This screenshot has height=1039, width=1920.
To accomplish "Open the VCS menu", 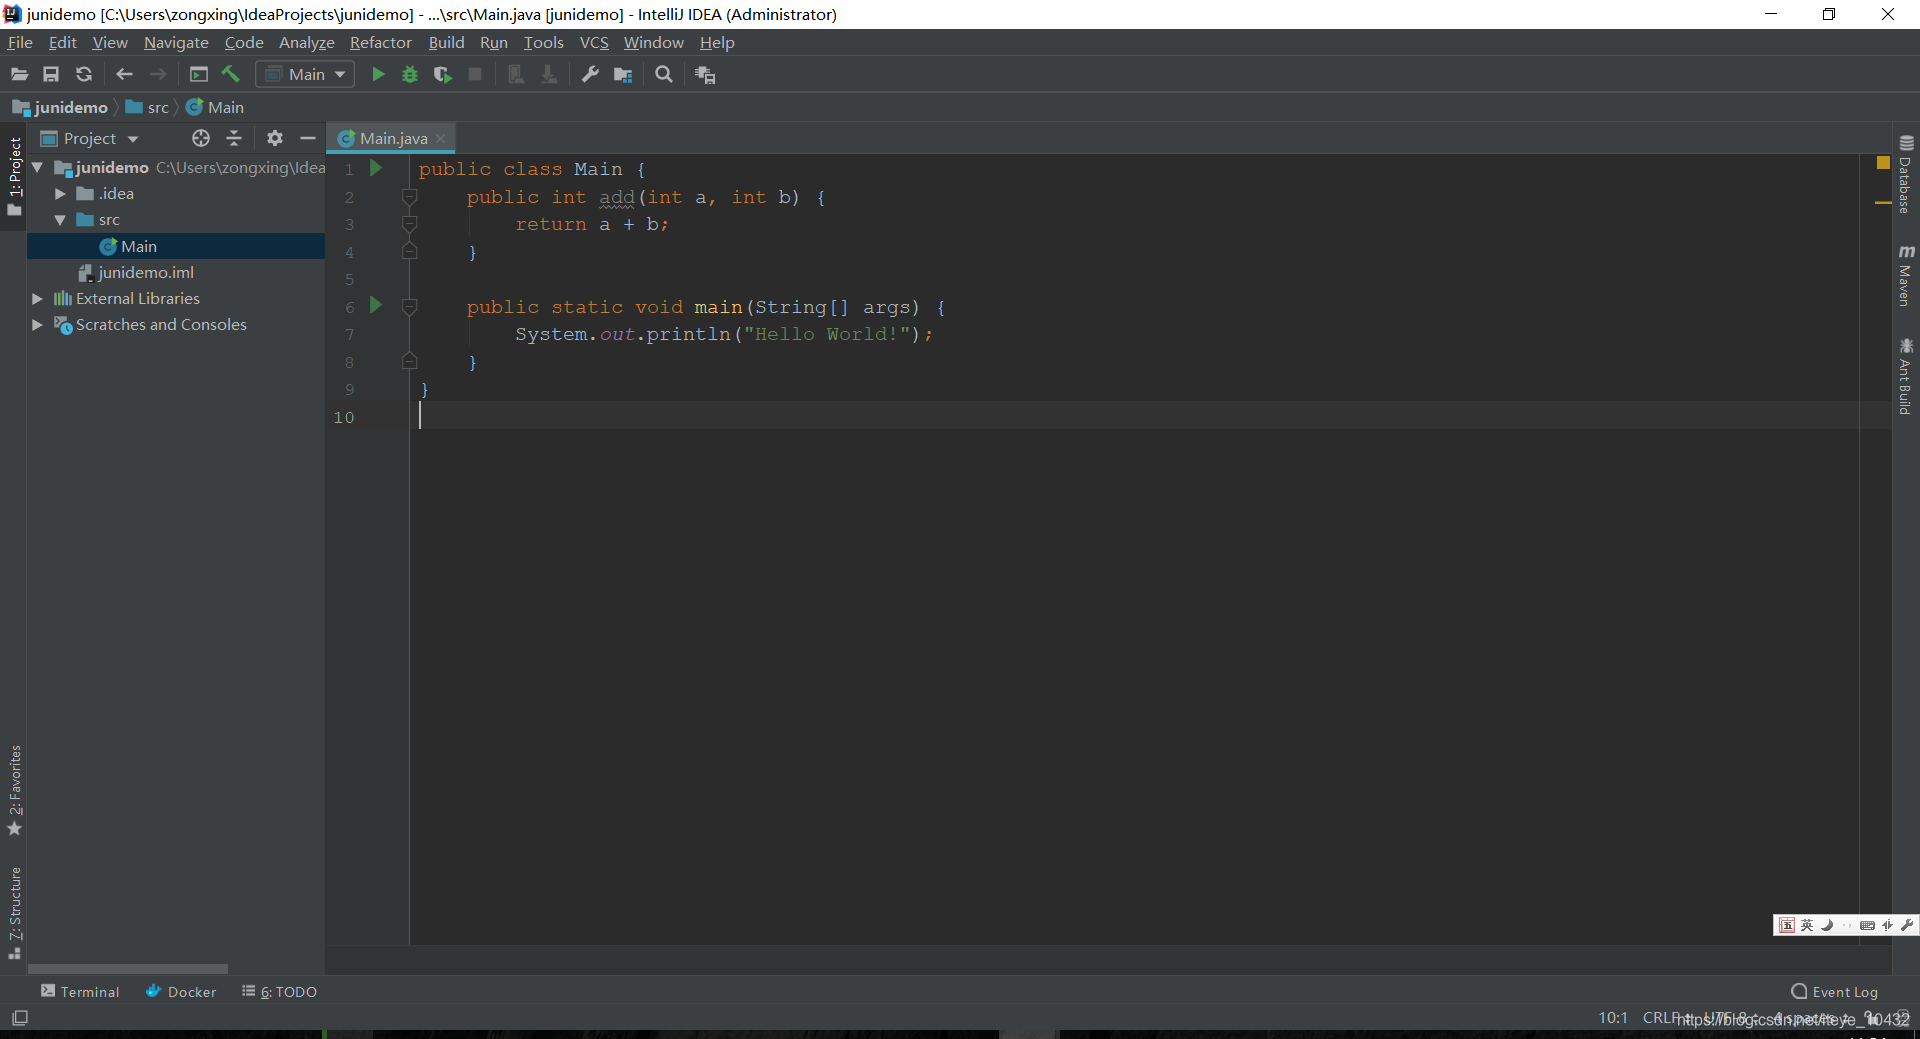I will (x=594, y=42).
